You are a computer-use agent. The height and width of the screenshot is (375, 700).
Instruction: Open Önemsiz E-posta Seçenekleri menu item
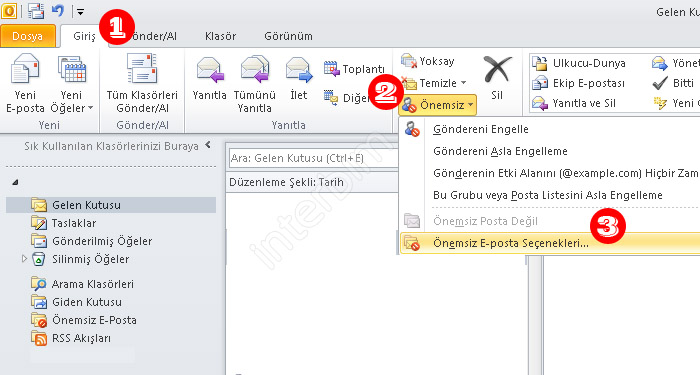pyautogui.click(x=550, y=243)
